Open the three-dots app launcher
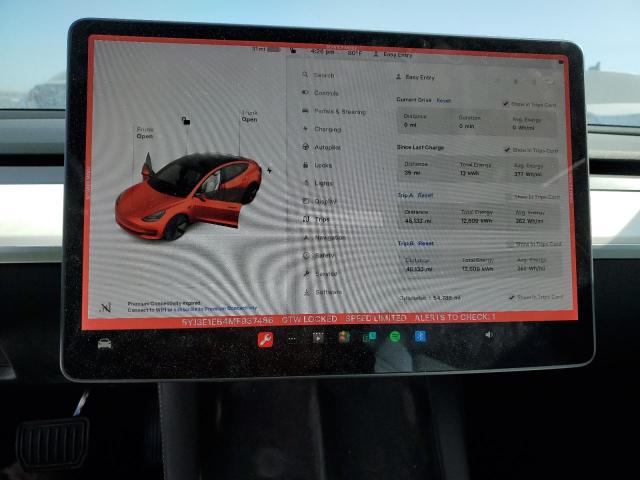The height and width of the screenshot is (480, 640). (x=292, y=338)
